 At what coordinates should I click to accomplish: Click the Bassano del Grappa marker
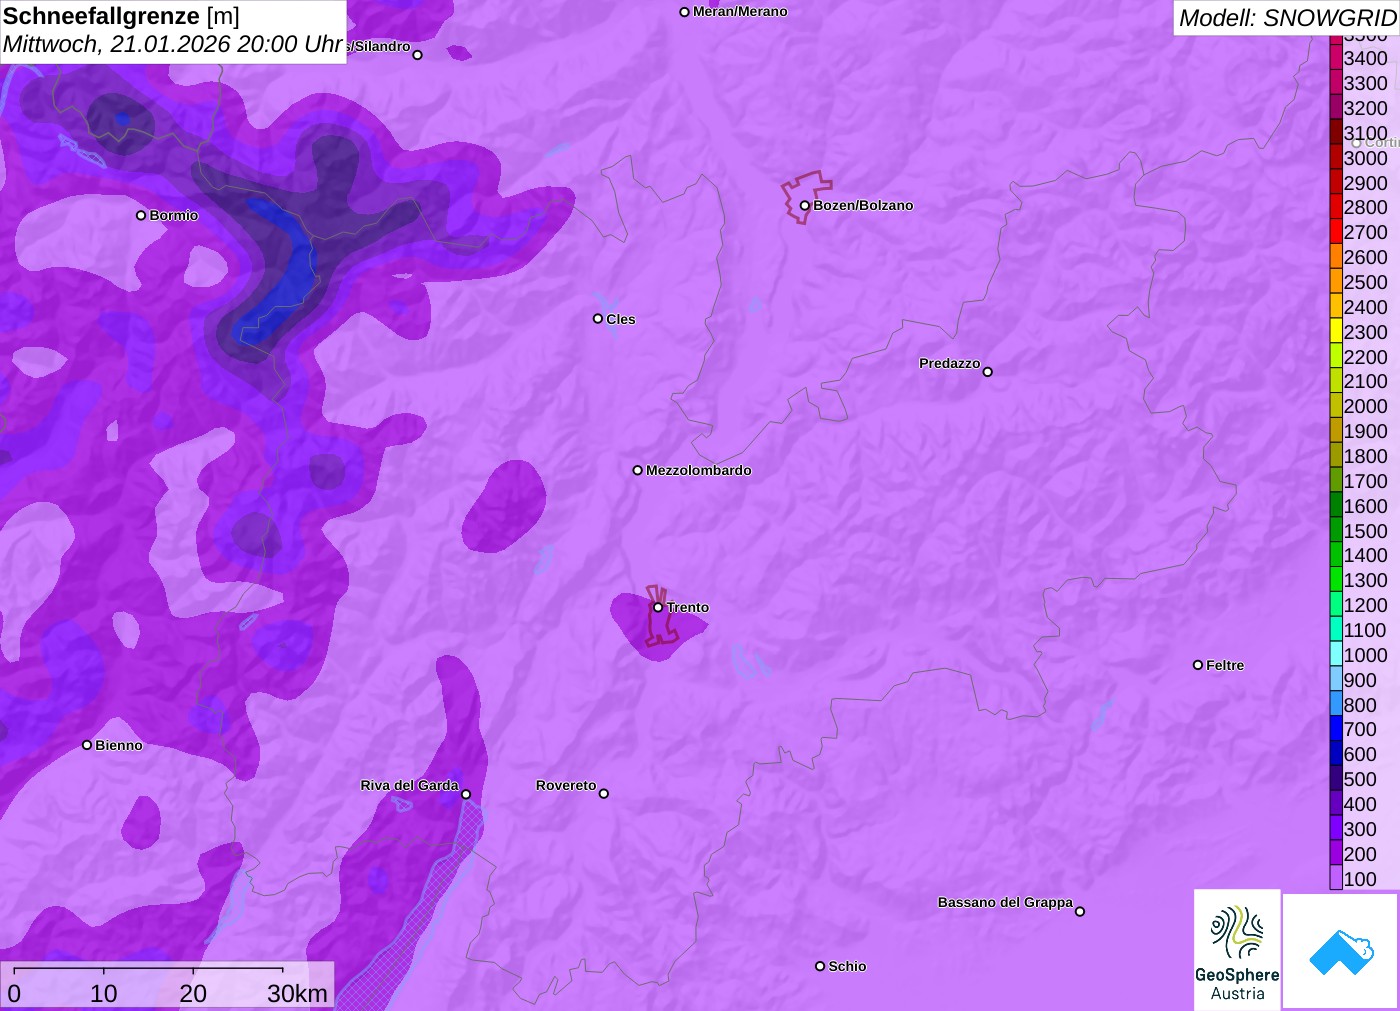pyautogui.click(x=1080, y=911)
